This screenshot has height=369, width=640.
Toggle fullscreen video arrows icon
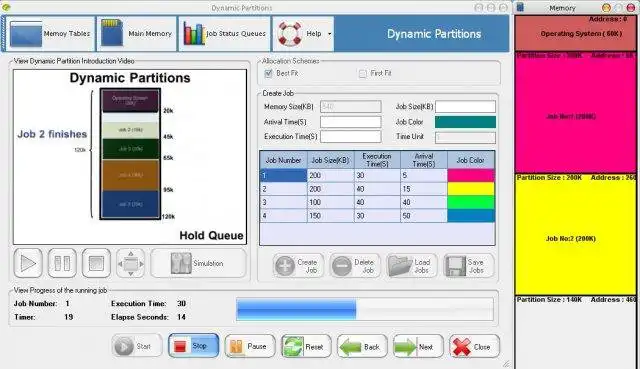(x=131, y=263)
